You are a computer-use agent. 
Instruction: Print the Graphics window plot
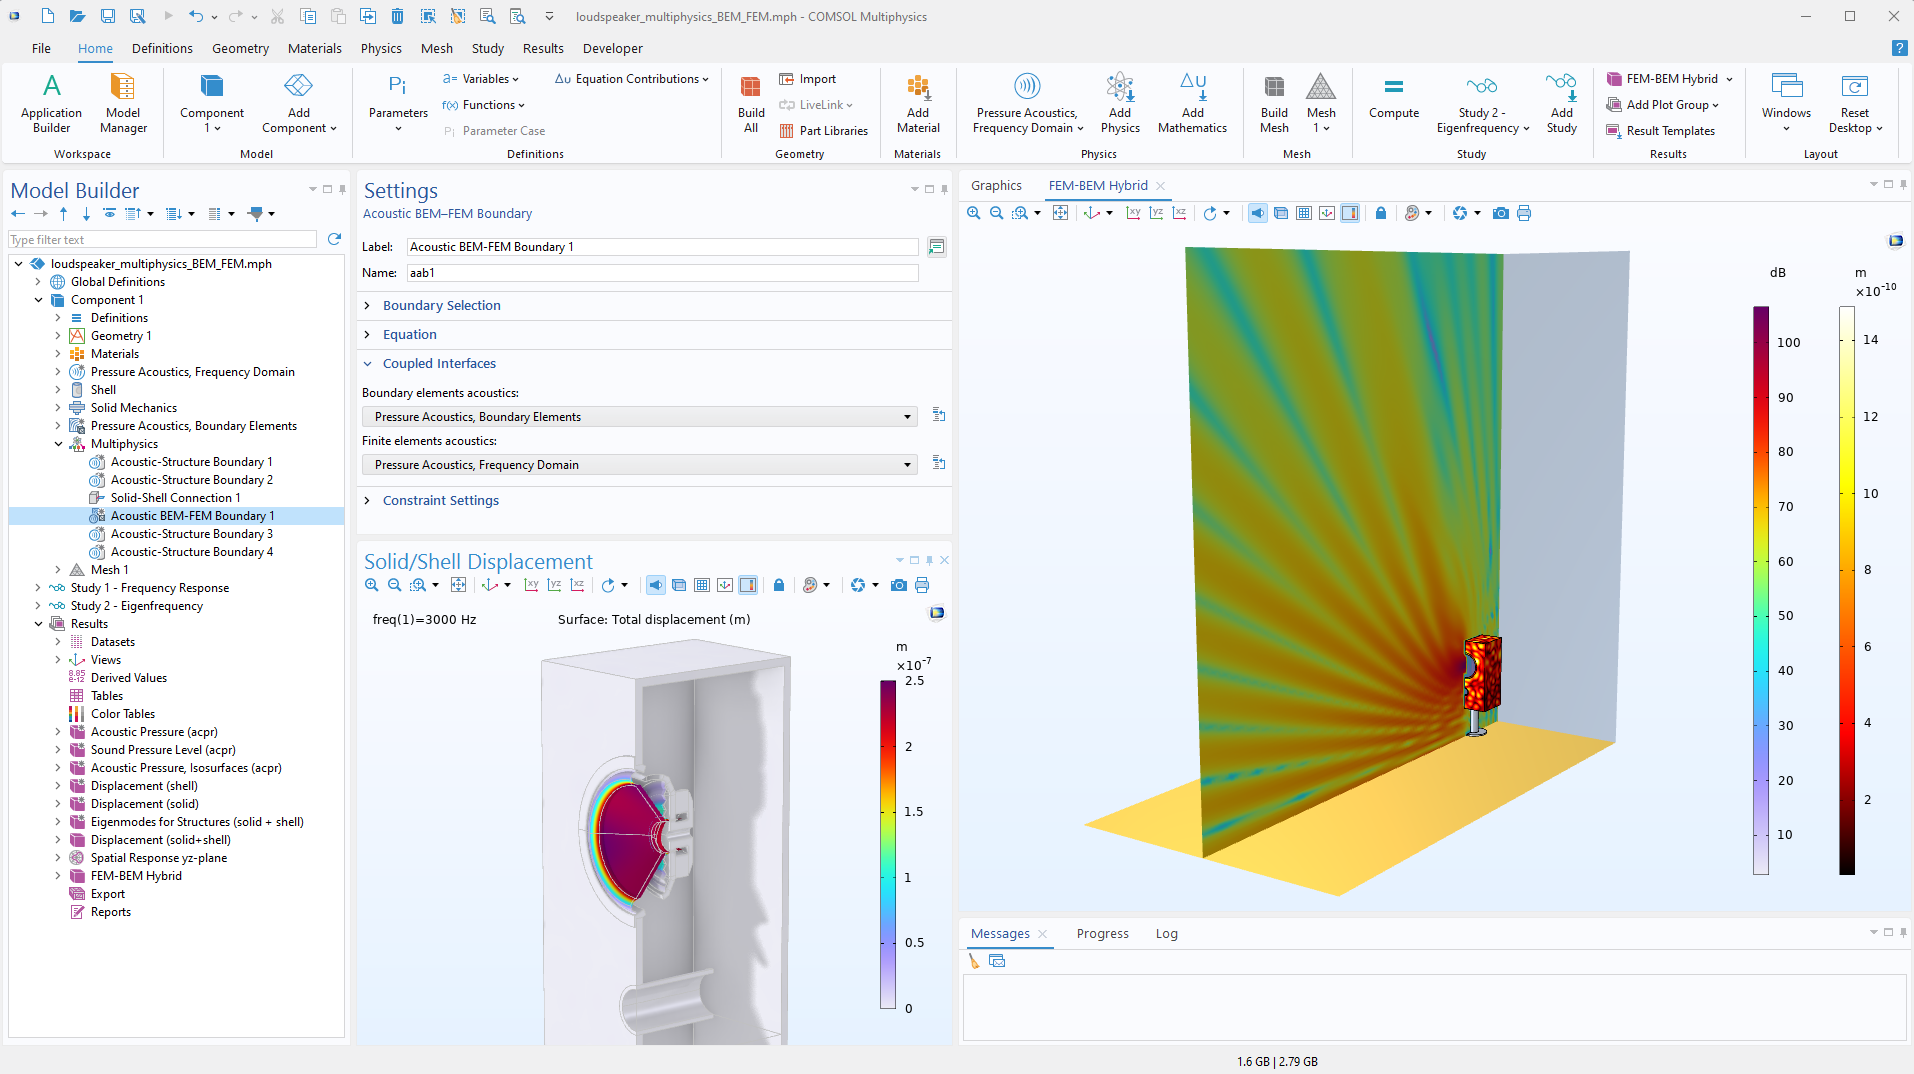click(1524, 213)
